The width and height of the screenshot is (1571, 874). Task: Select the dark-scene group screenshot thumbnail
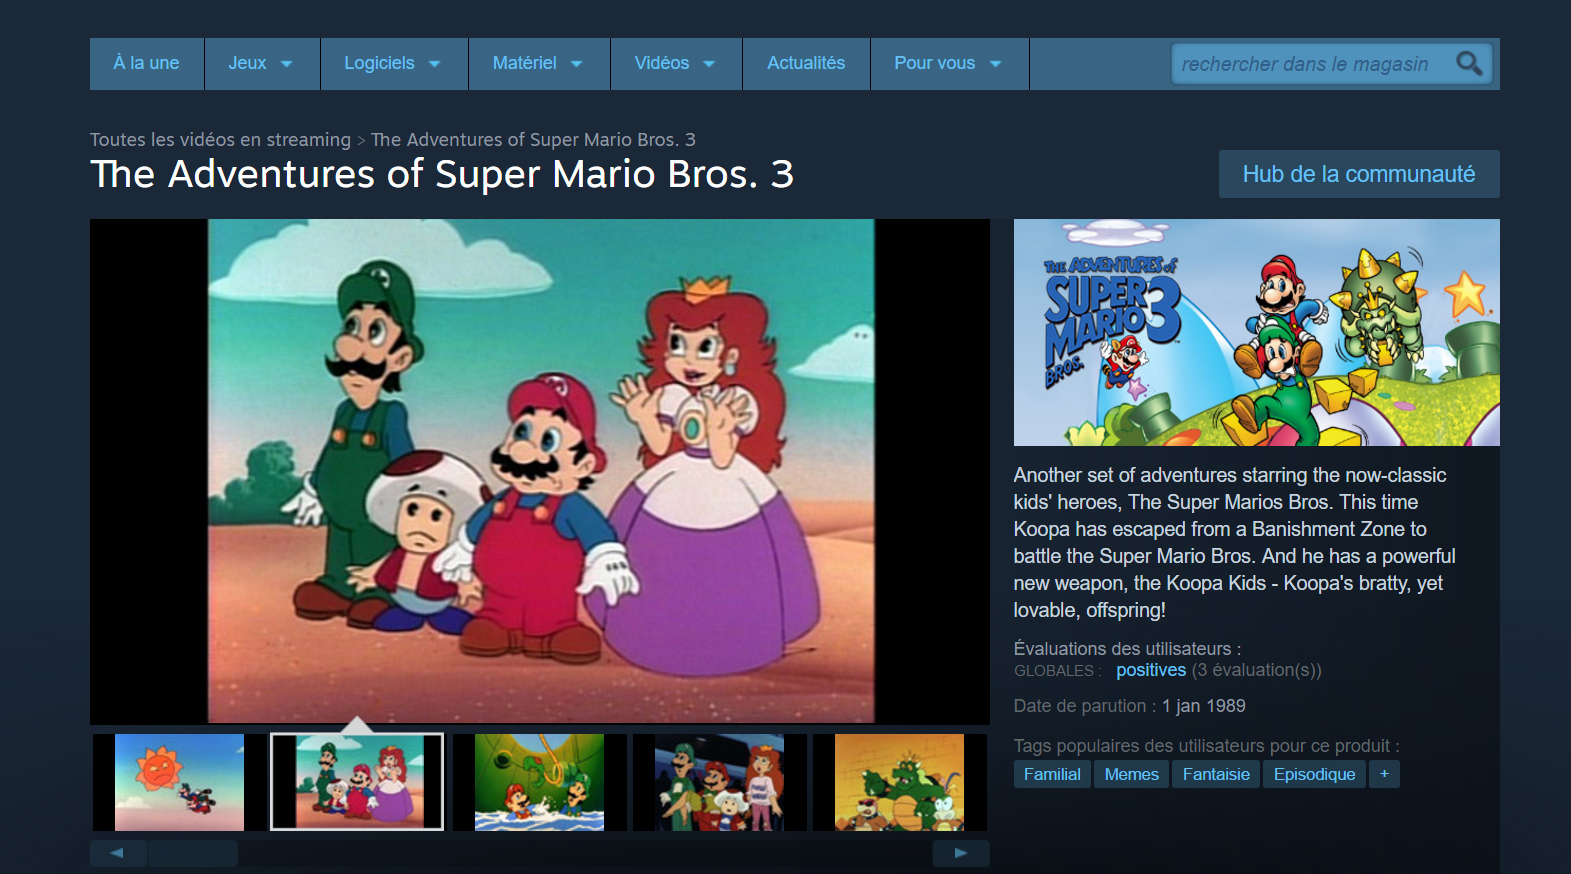[x=719, y=782]
